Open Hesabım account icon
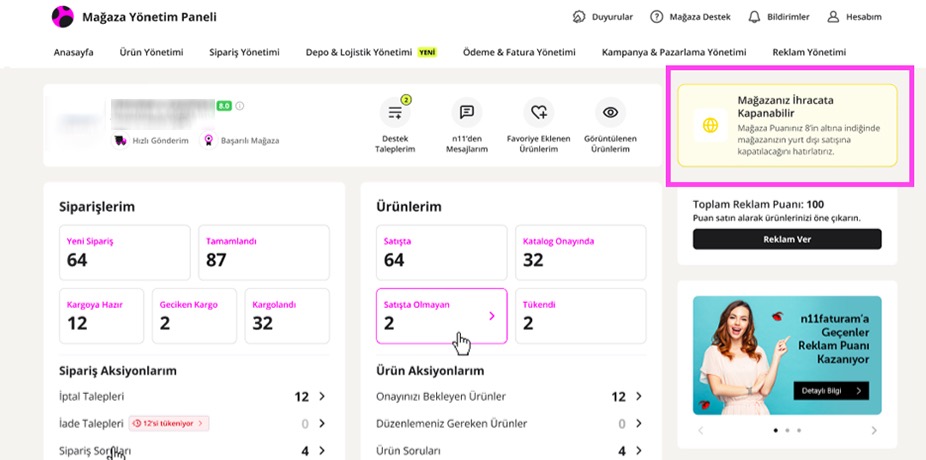 833,17
